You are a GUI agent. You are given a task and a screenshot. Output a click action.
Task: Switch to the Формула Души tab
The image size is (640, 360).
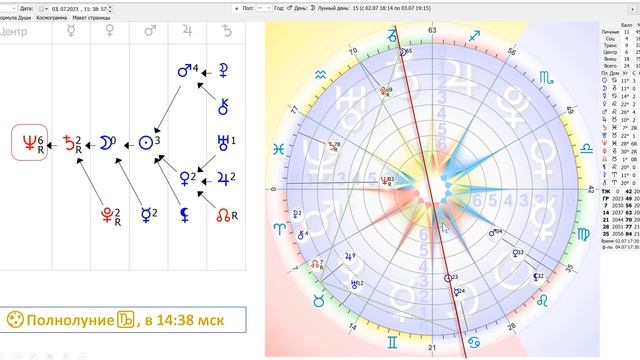click(15, 18)
